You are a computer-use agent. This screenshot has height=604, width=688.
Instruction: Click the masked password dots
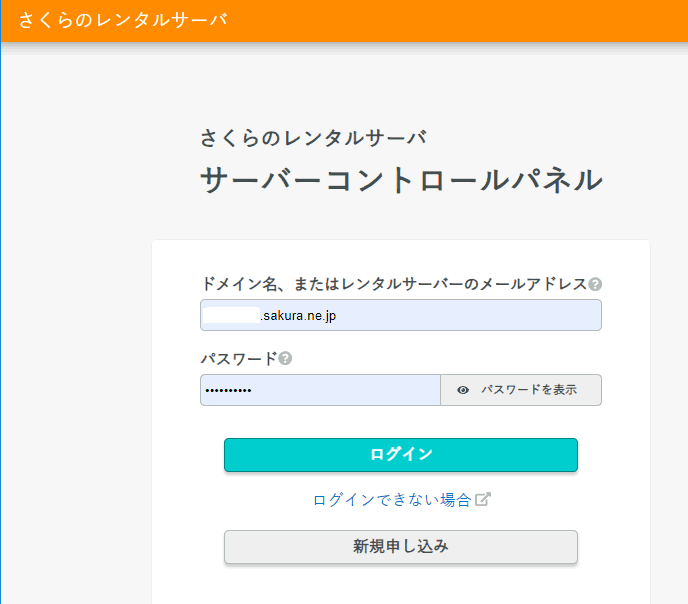tap(229, 390)
